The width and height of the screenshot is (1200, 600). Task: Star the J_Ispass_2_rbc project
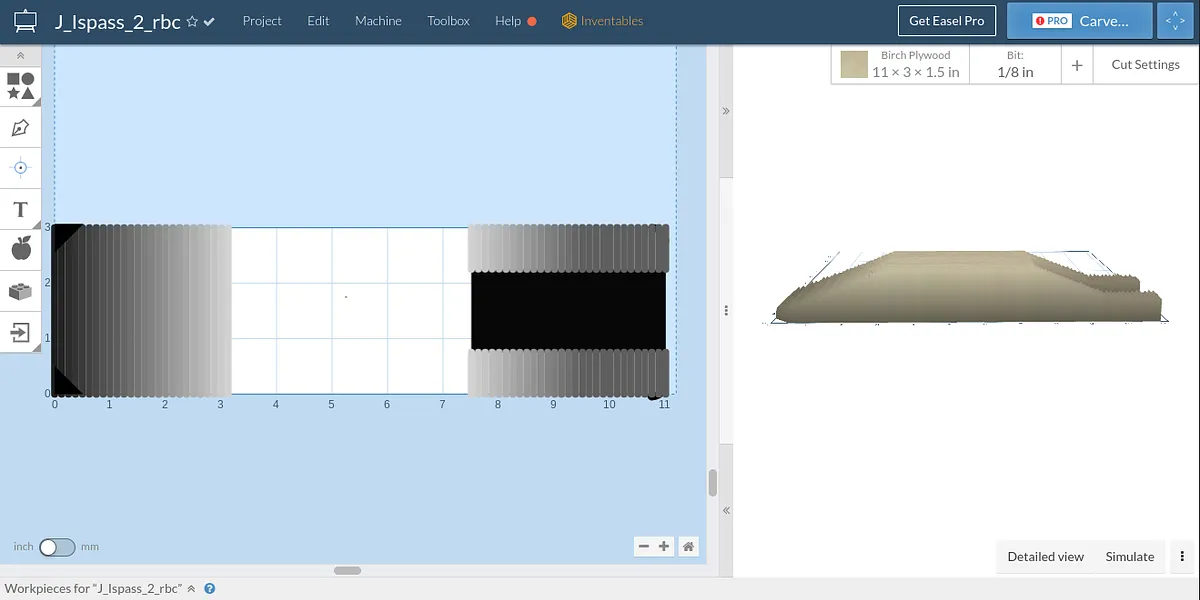click(192, 21)
